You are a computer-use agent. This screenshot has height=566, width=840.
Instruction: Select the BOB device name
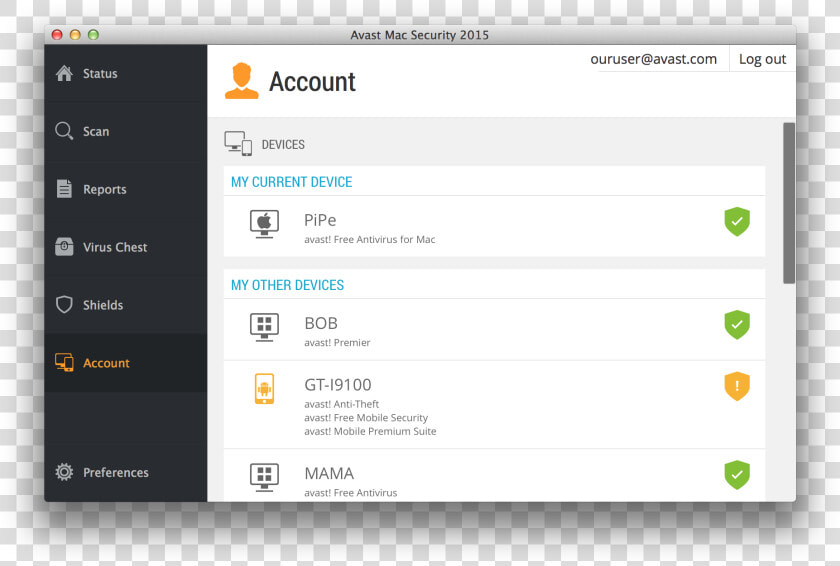321,323
